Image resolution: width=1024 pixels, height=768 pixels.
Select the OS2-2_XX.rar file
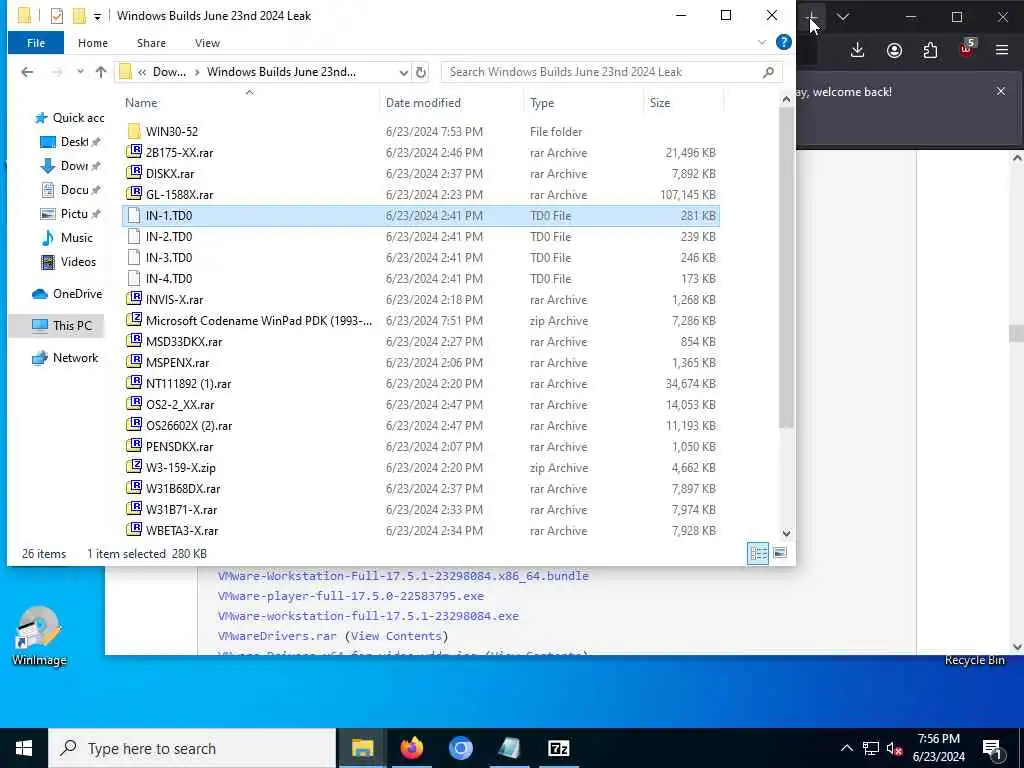point(180,404)
